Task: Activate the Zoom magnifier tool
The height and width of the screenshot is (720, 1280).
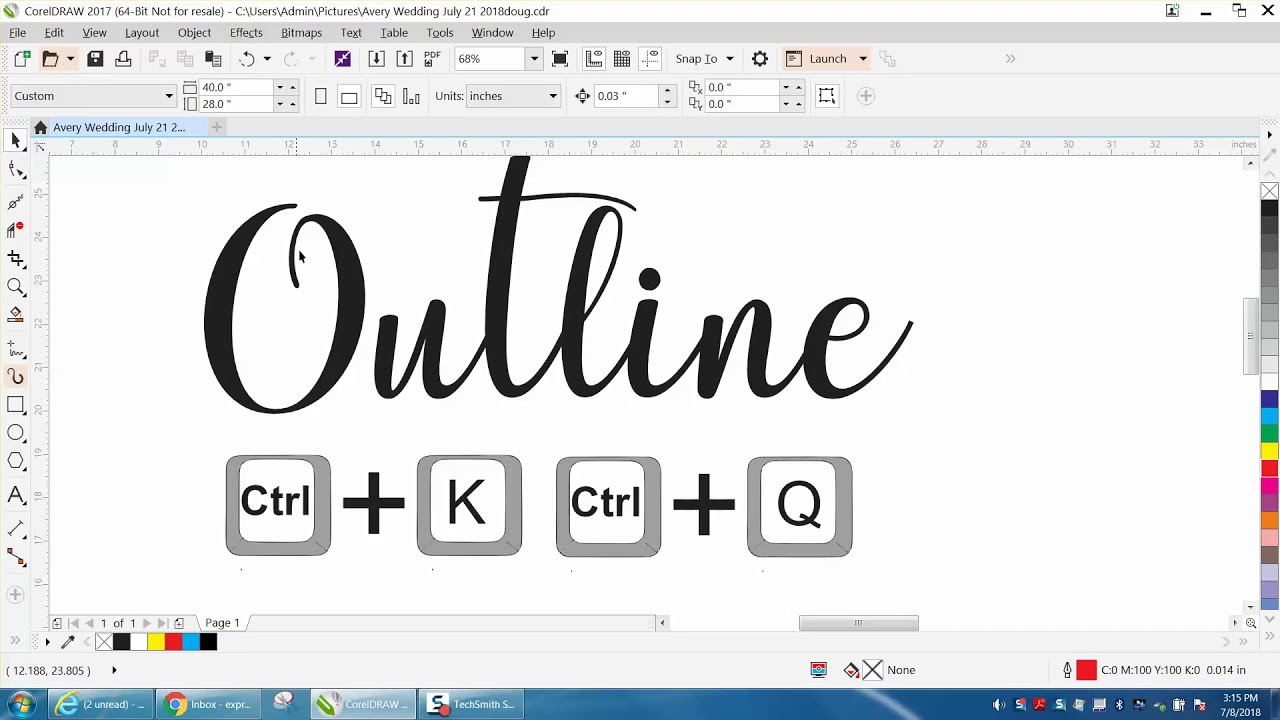Action: 15,287
